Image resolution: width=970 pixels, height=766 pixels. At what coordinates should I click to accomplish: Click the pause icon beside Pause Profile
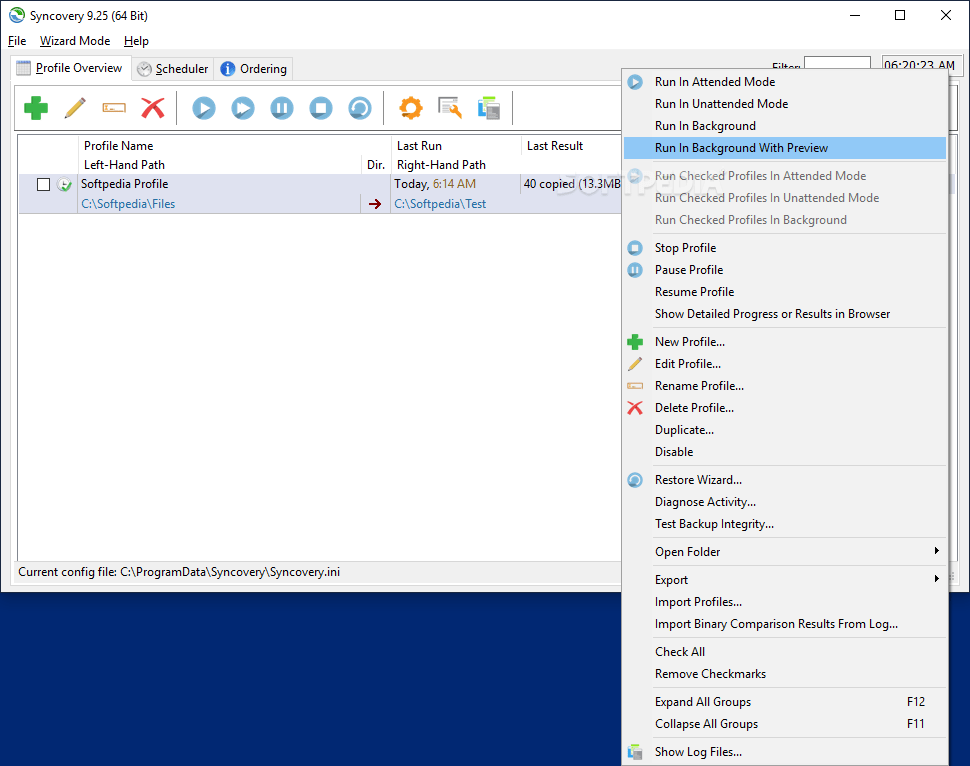(x=635, y=270)
